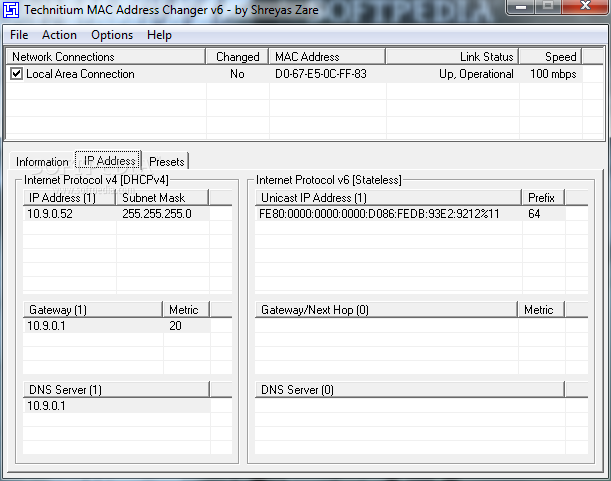
Task: Click the Link Status column header
Action: click(452, 57)
